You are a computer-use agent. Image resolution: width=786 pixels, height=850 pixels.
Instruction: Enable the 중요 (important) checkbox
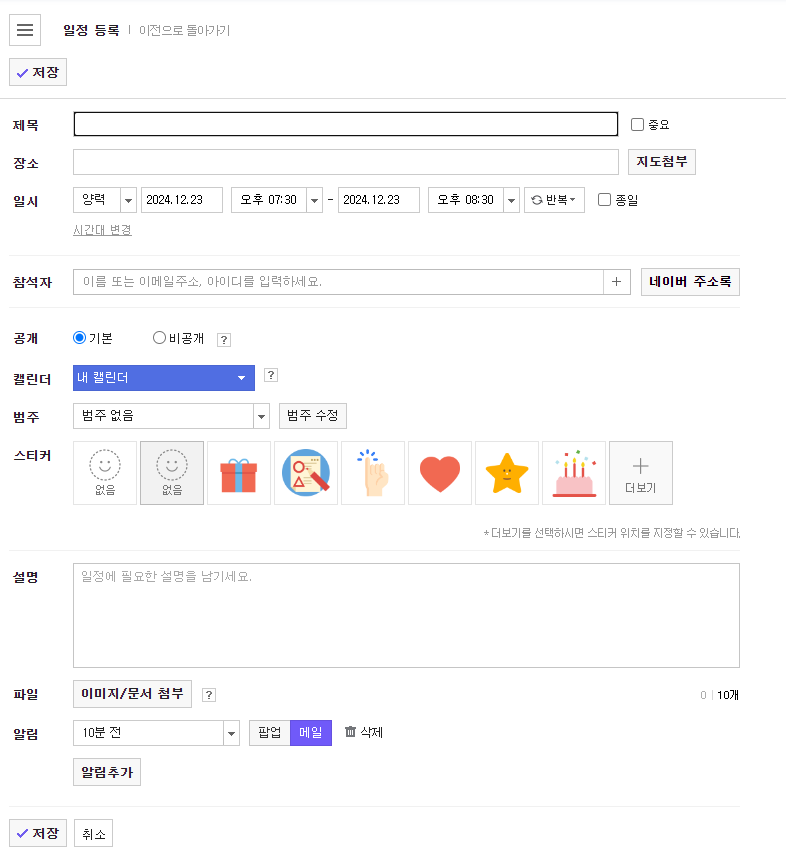point(637,124)
